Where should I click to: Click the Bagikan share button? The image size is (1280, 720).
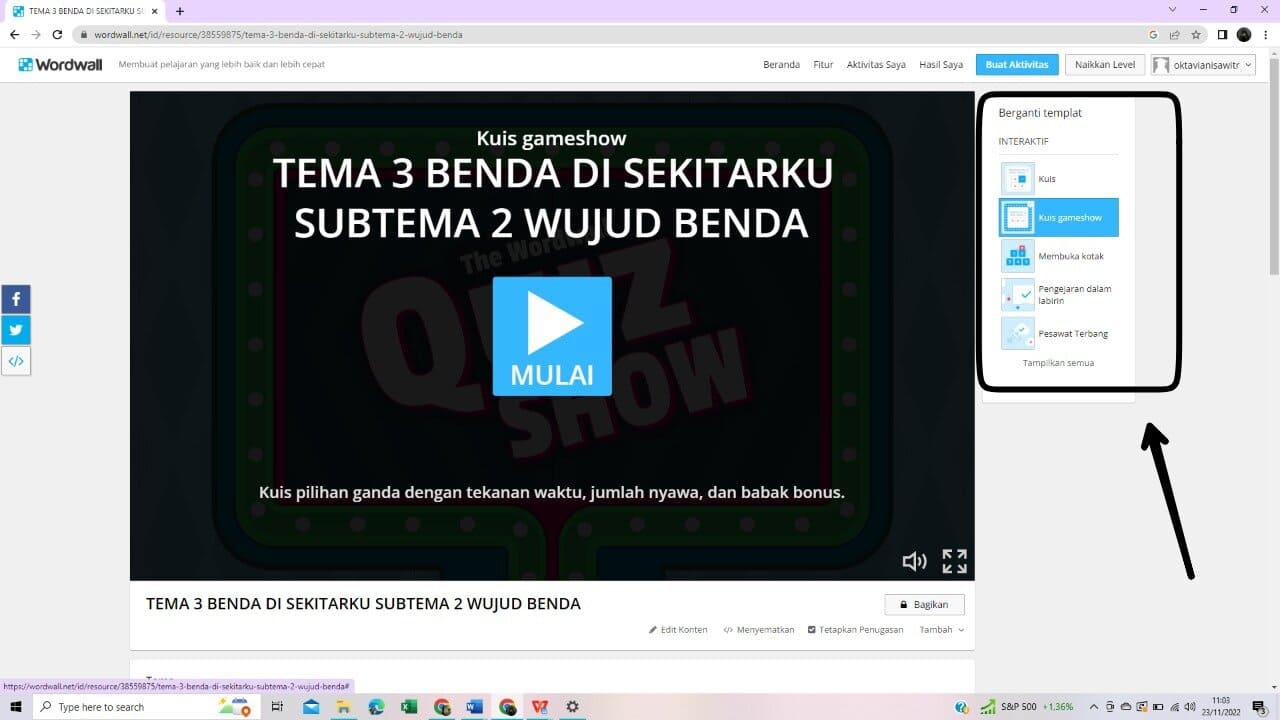click(x=924, y=604)
